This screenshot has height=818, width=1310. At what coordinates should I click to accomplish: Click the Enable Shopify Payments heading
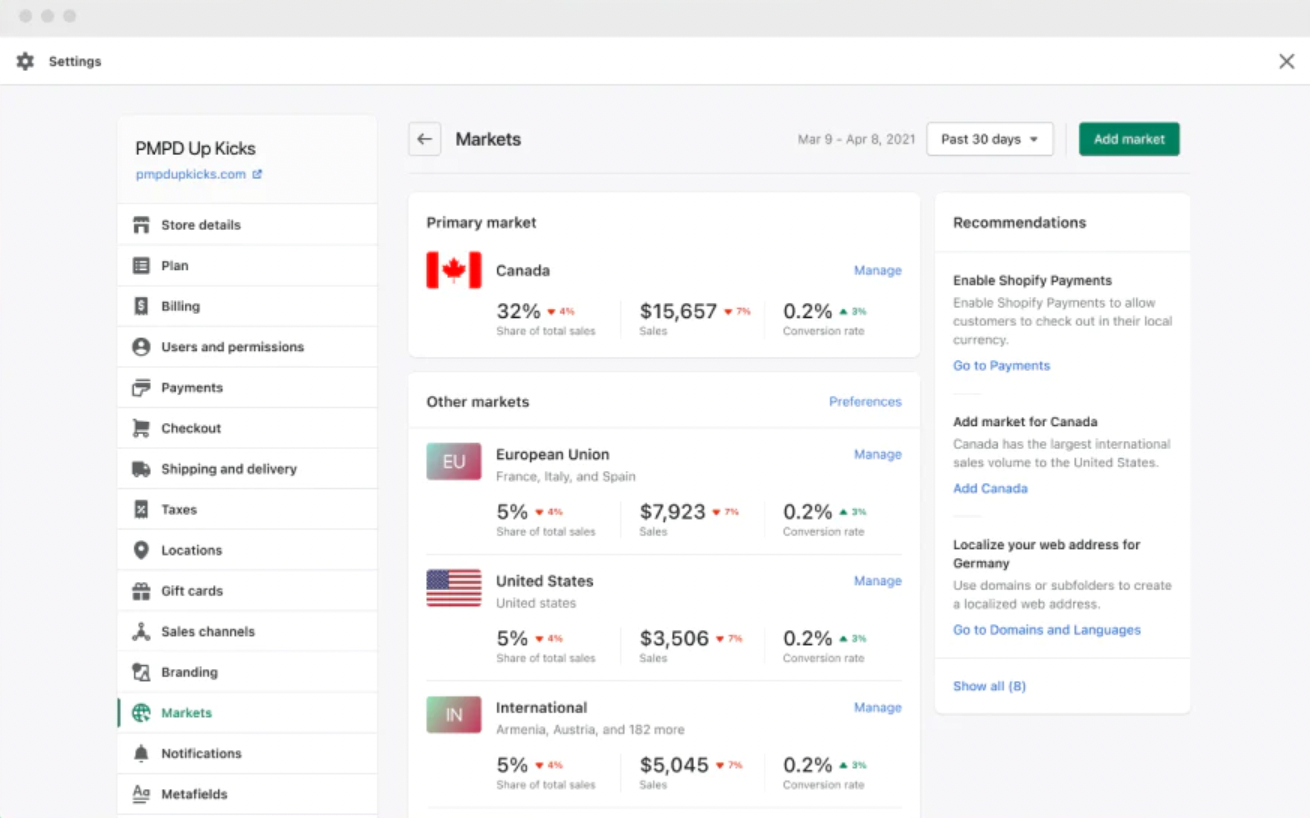click(1032, 281)
